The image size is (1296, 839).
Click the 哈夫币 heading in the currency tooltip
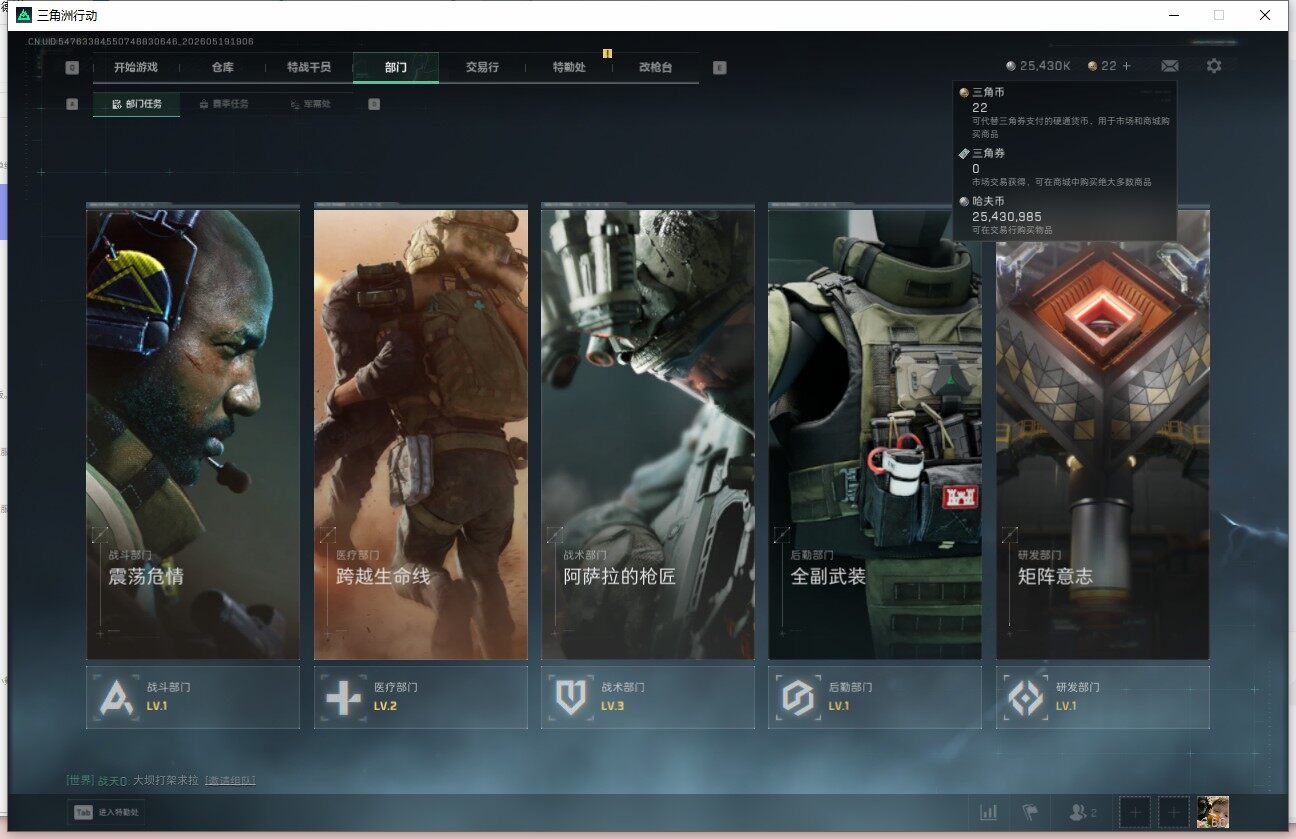pos(989,201)
